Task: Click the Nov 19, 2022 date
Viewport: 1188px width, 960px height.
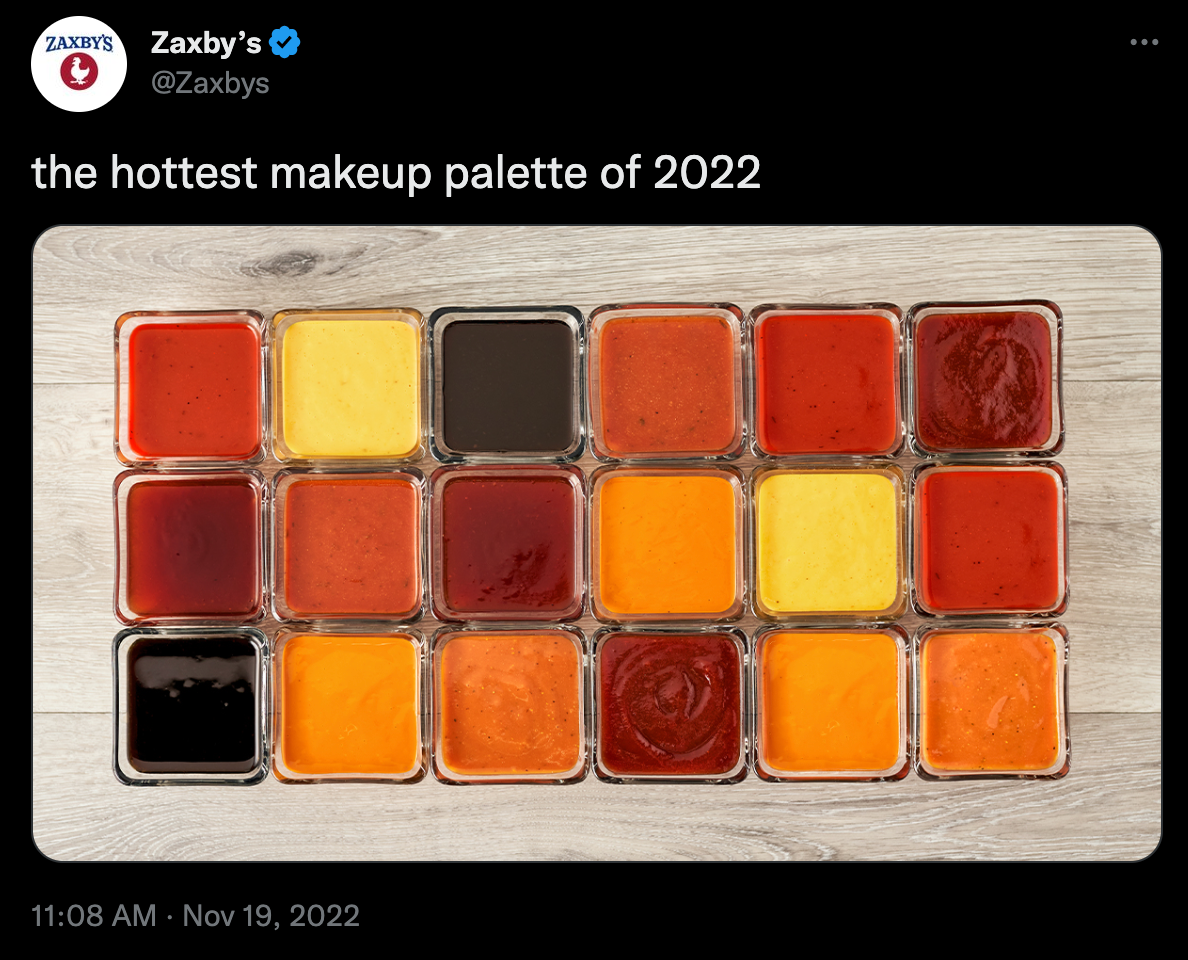Action: click(x=271, y=915)
